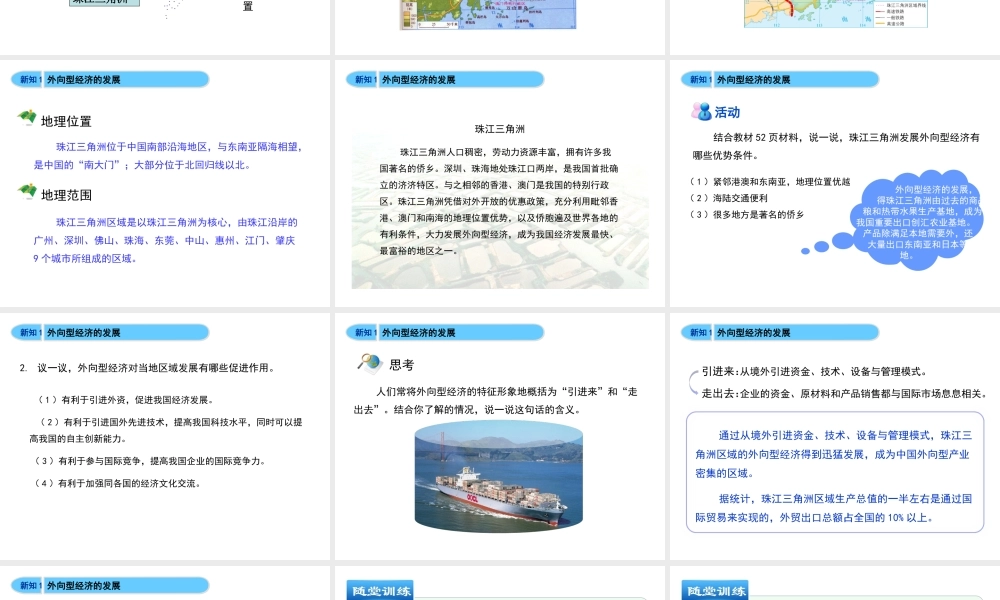
Task: Click the people icon next to 活动
Action: [701, 112]
